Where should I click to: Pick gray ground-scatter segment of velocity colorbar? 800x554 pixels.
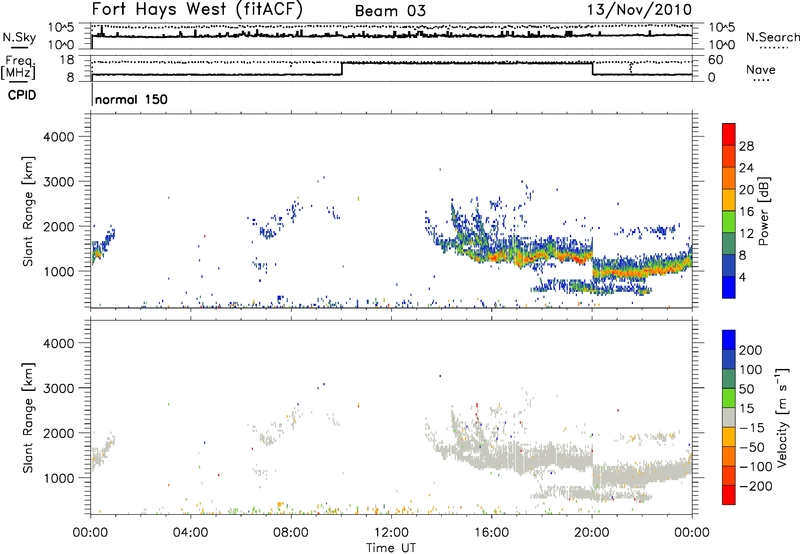point(729,417)
